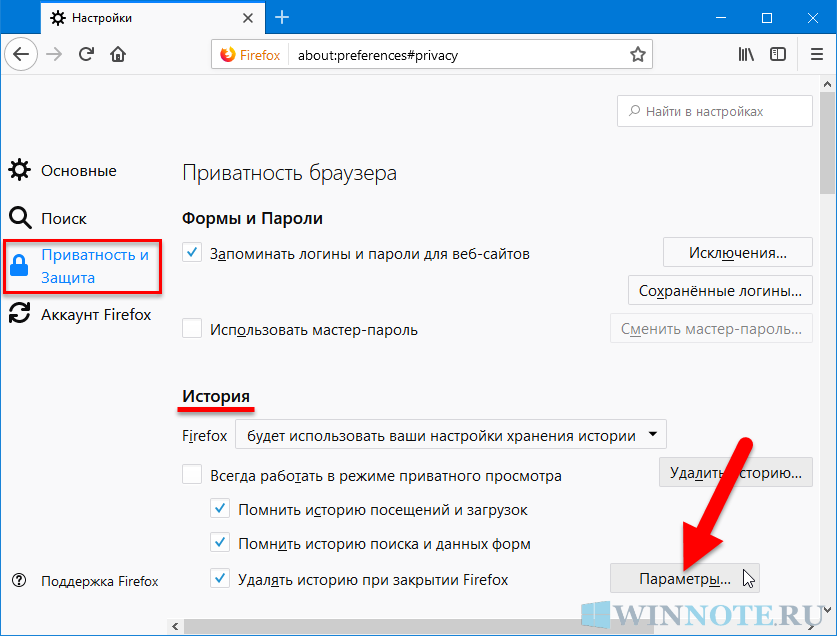Toggle remembering logins and passwords checkbox
This screenshot has width=837, height=636.
coord(193,253)
